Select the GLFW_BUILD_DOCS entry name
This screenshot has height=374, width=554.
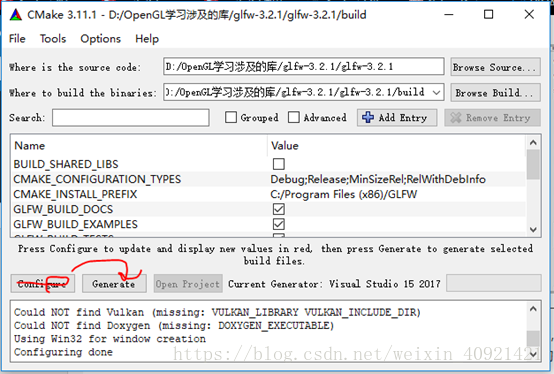[x=63, y=209]
